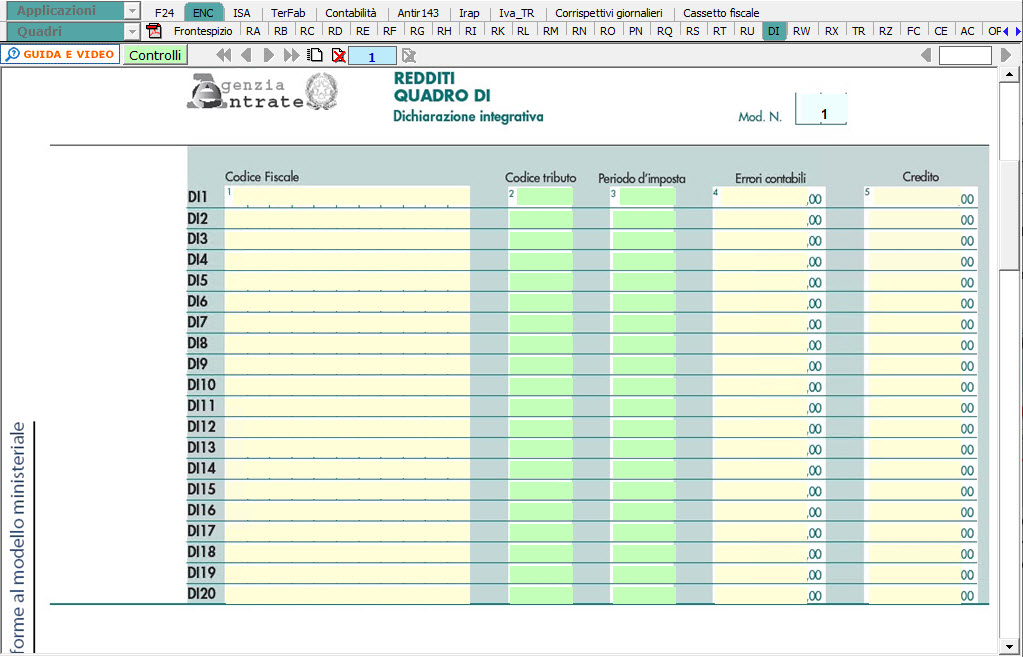
Task: Go to the Irap tab
Action: pos(469,13)
